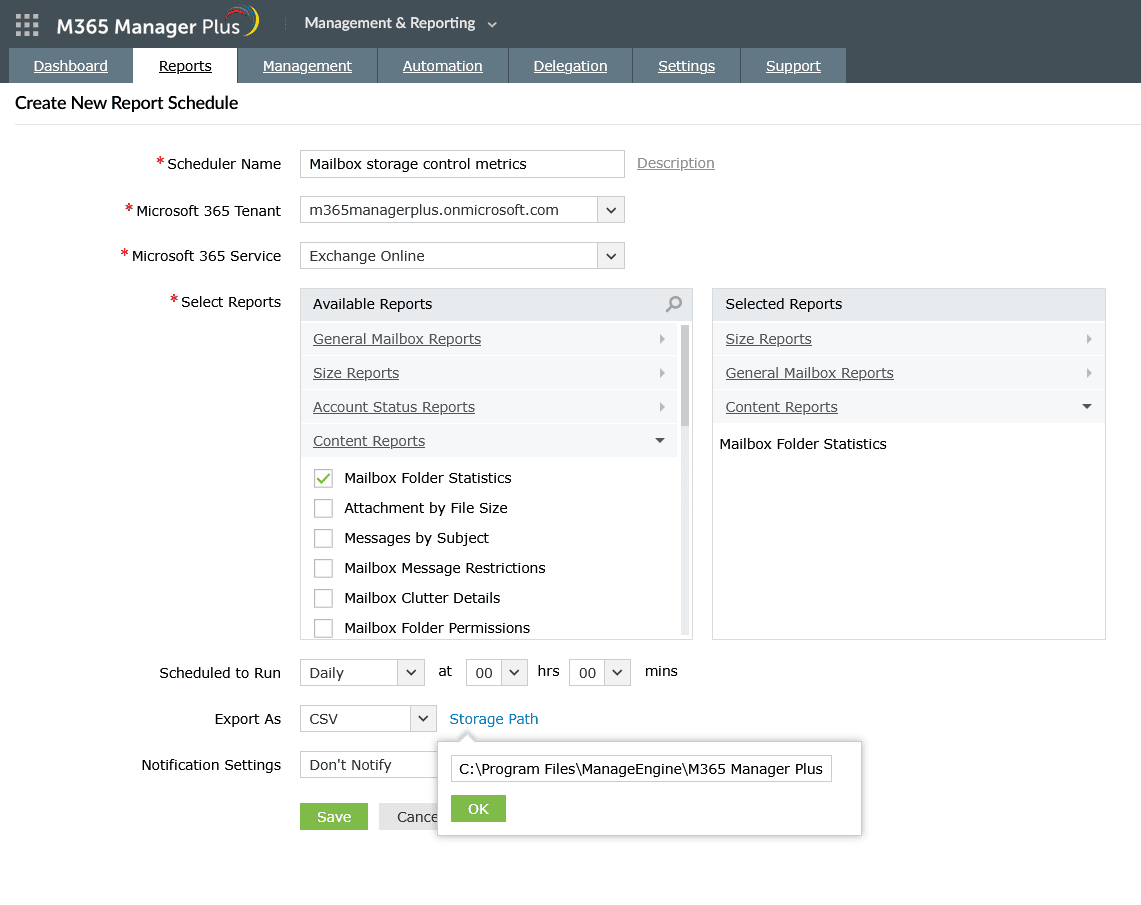1141x905 pixels.
Task: Enable the Messages by Subject checkbox
Action: [323, 538]
